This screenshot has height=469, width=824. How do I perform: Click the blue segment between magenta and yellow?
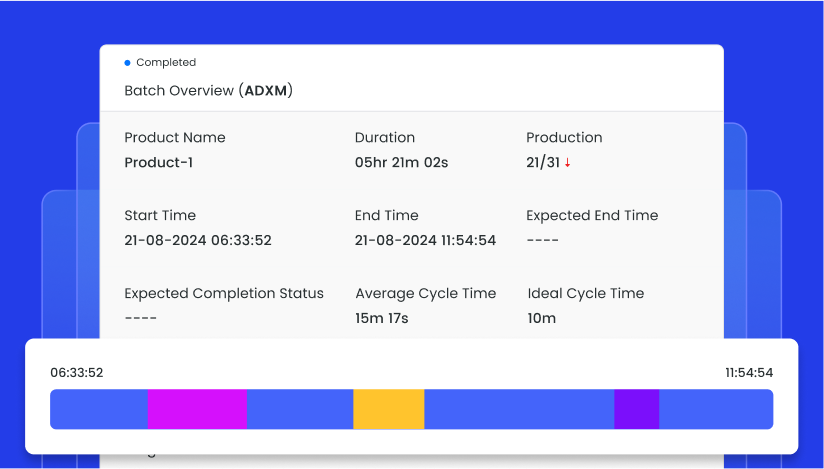tap(300, 409)
